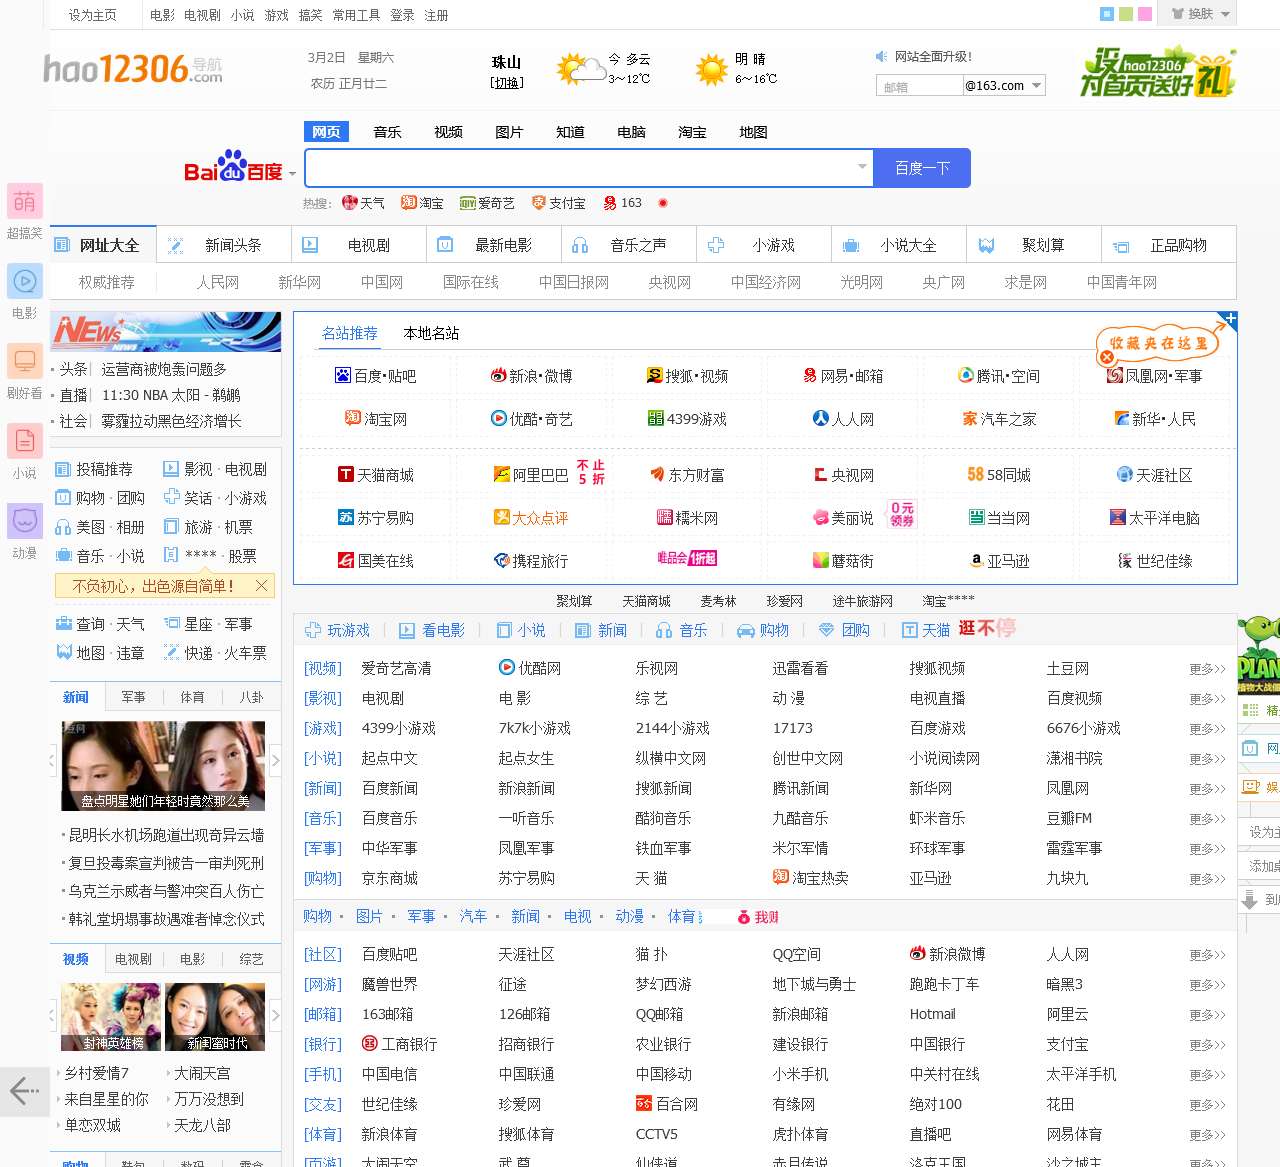Open 网易·邮箱 site link
The width and height of the screenshot is (1280, 1167).
point(843,376)
